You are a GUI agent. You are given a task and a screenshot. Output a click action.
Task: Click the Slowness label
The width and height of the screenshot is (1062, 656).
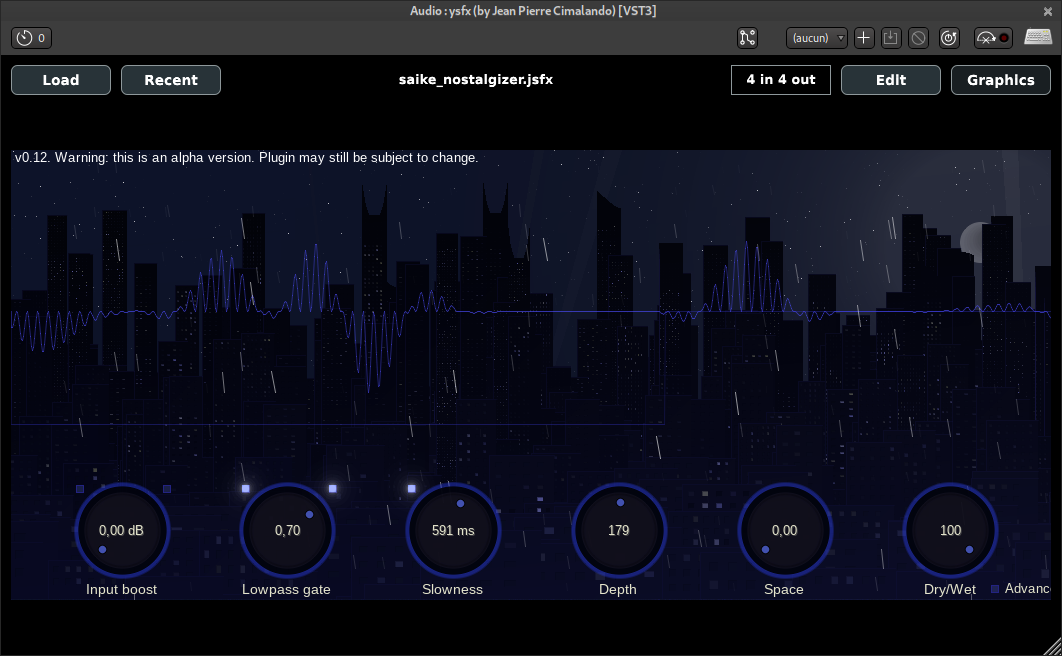(x=452, y=590)
